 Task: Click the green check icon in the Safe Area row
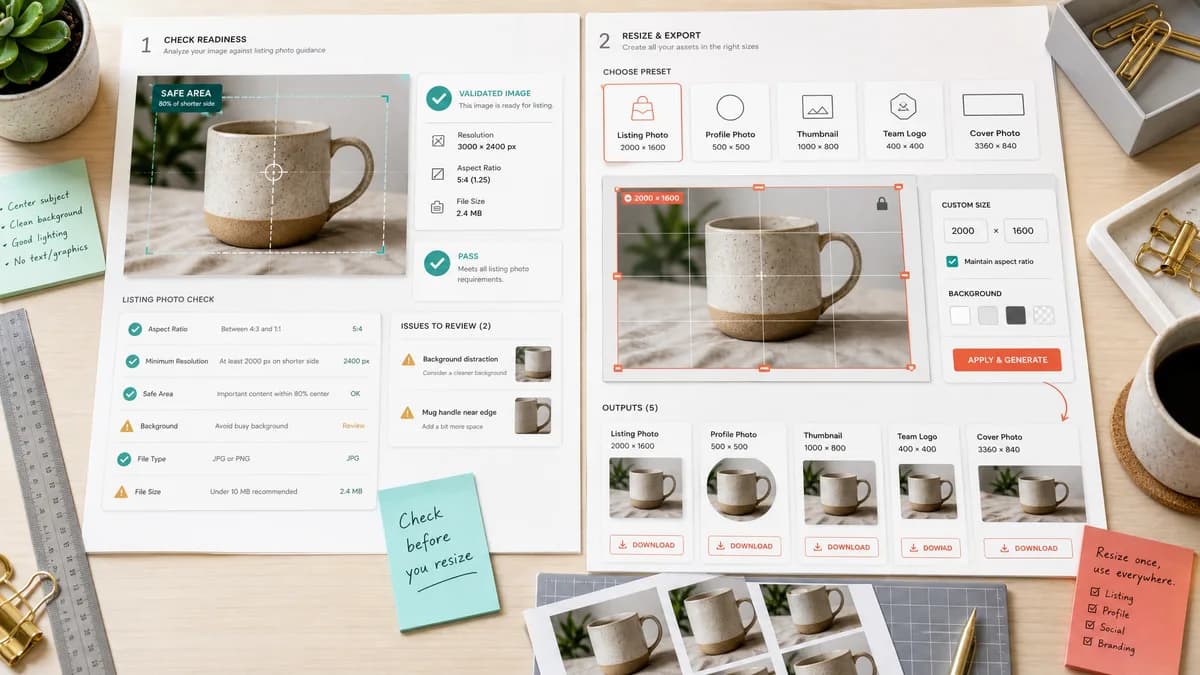tap(130, 394)
